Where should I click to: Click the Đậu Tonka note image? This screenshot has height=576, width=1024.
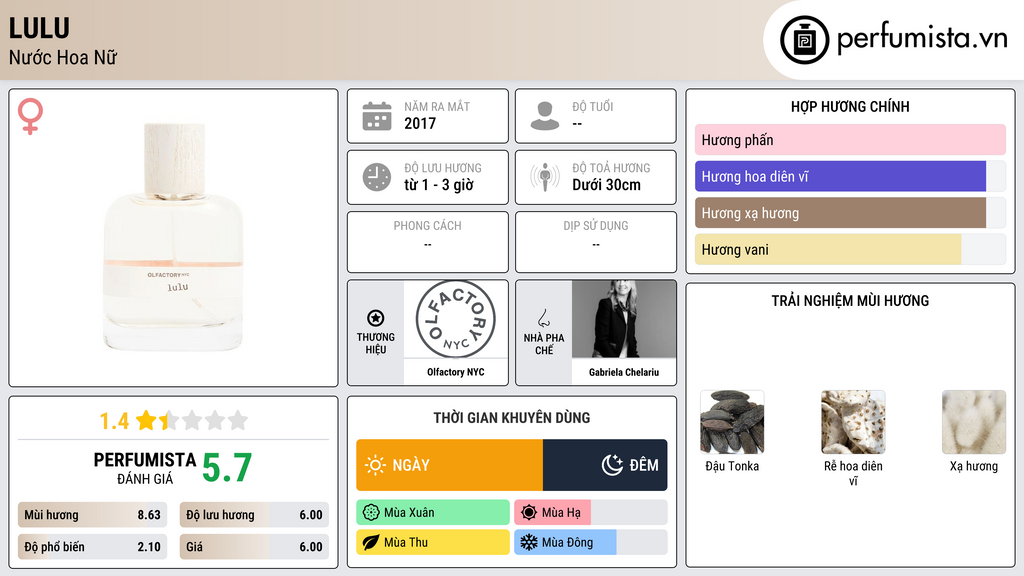pyautogui.click(x=732, y=422)
